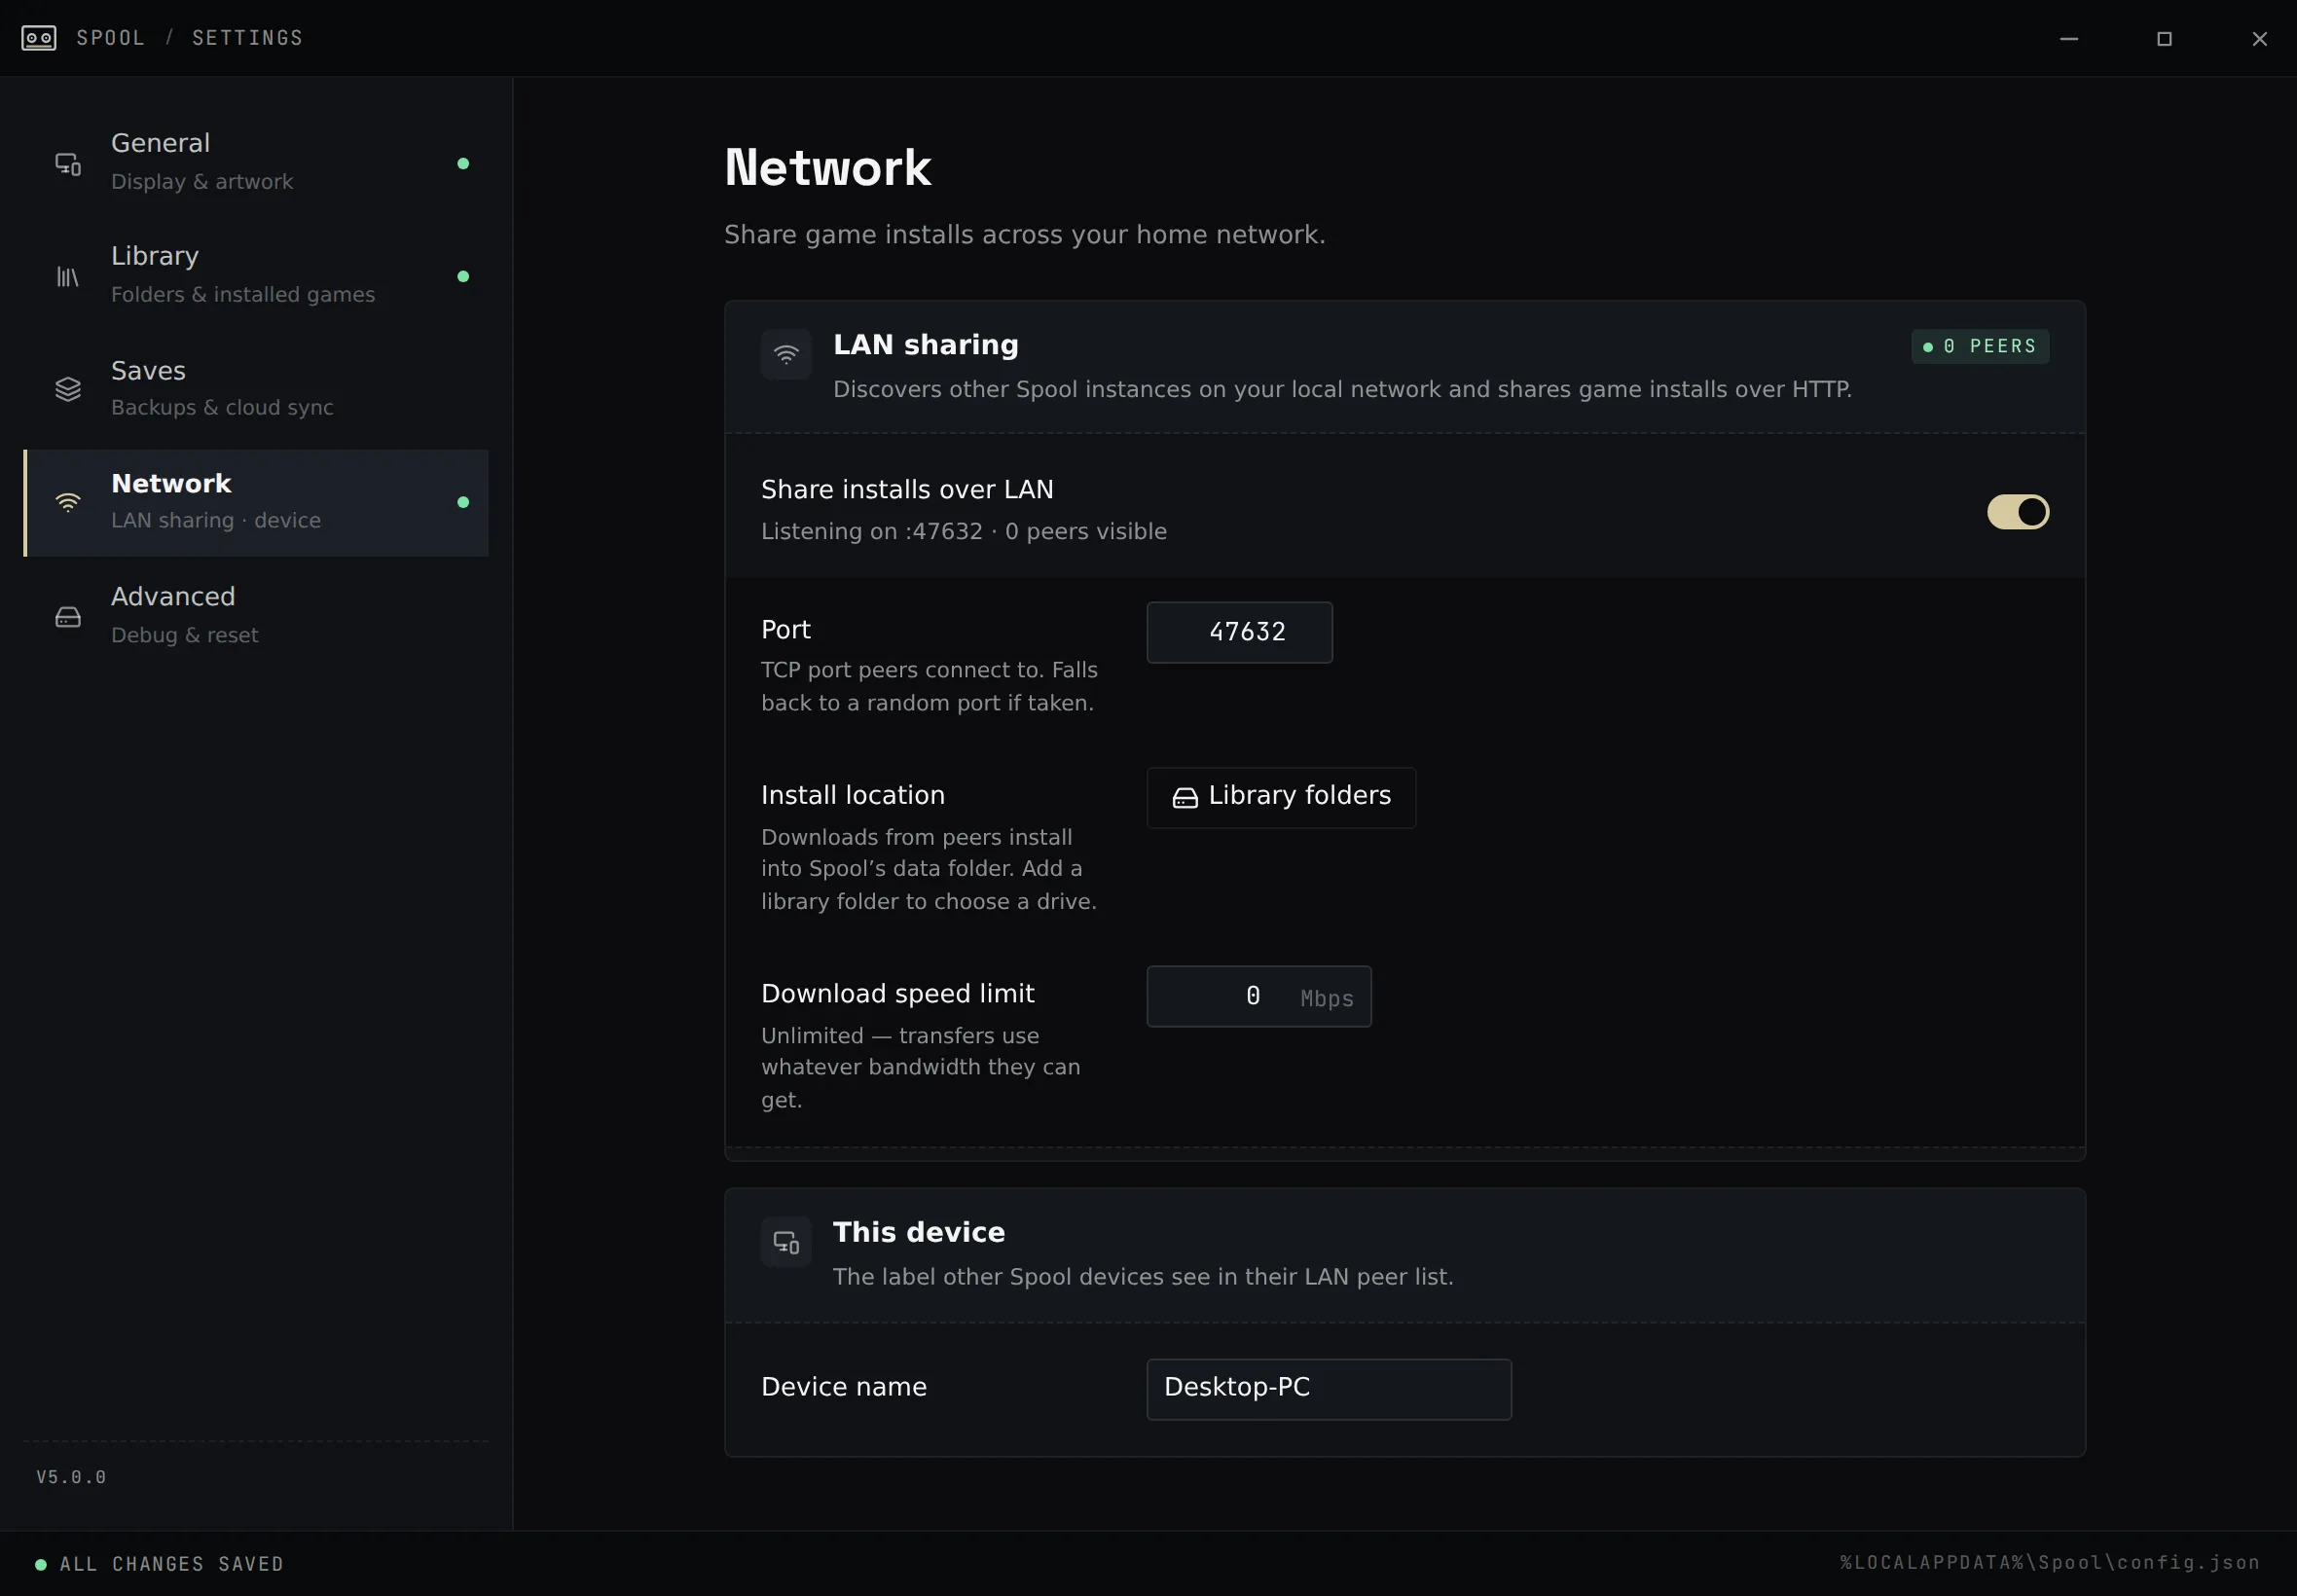Maximize the Spool settings window
The height and width of the screenshot is (1596, 2297).
click(2164, 38)
